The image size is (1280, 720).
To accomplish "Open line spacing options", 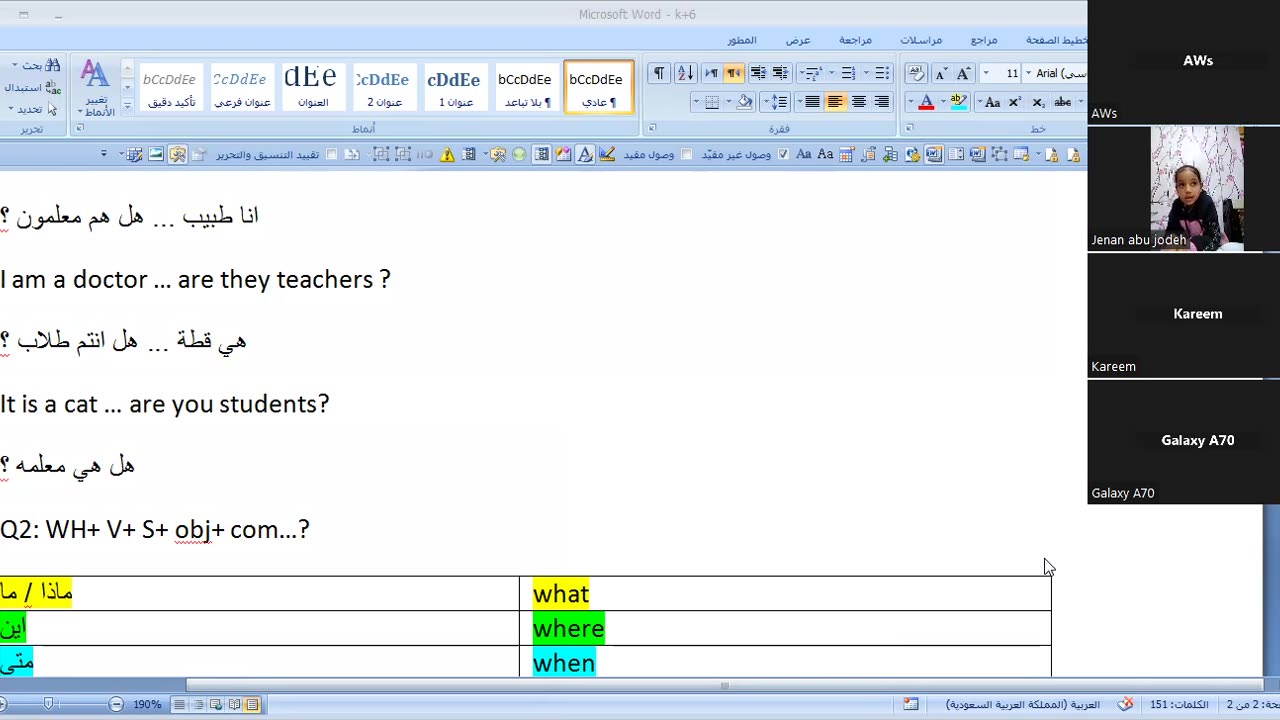I will pyautogui.click(x=777, y=102).
